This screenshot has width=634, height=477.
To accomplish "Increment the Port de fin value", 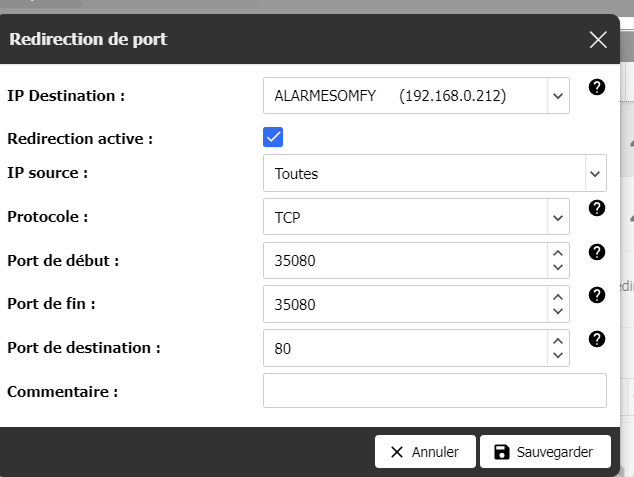I will click(558, 297).
